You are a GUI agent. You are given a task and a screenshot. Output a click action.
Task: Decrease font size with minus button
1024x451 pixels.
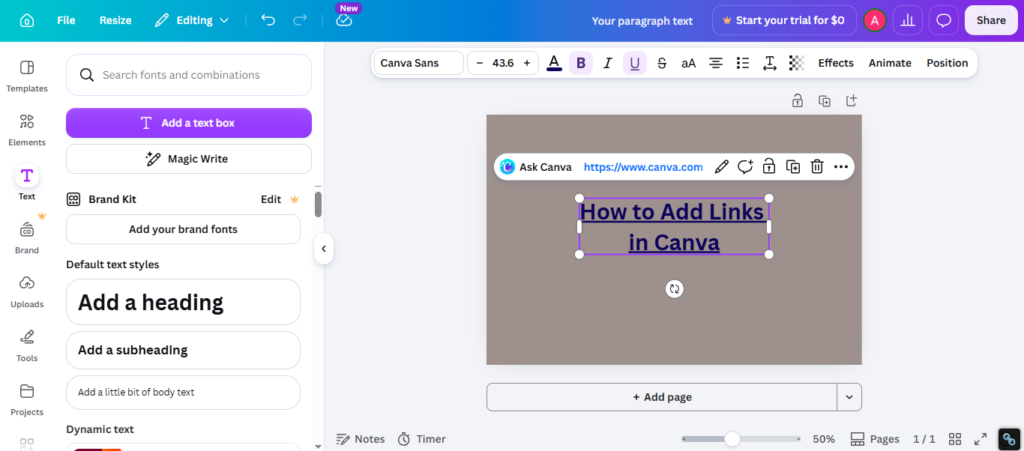pos(480,63)
